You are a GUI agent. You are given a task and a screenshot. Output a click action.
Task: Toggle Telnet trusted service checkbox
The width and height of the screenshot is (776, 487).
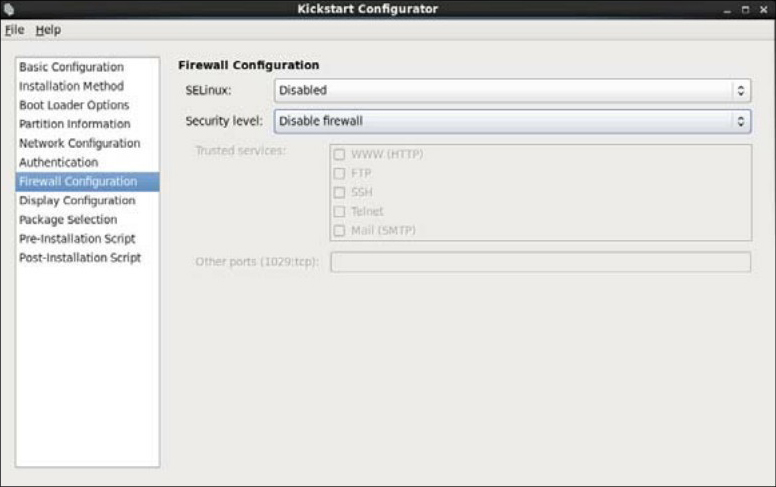(x=339, y=212)
